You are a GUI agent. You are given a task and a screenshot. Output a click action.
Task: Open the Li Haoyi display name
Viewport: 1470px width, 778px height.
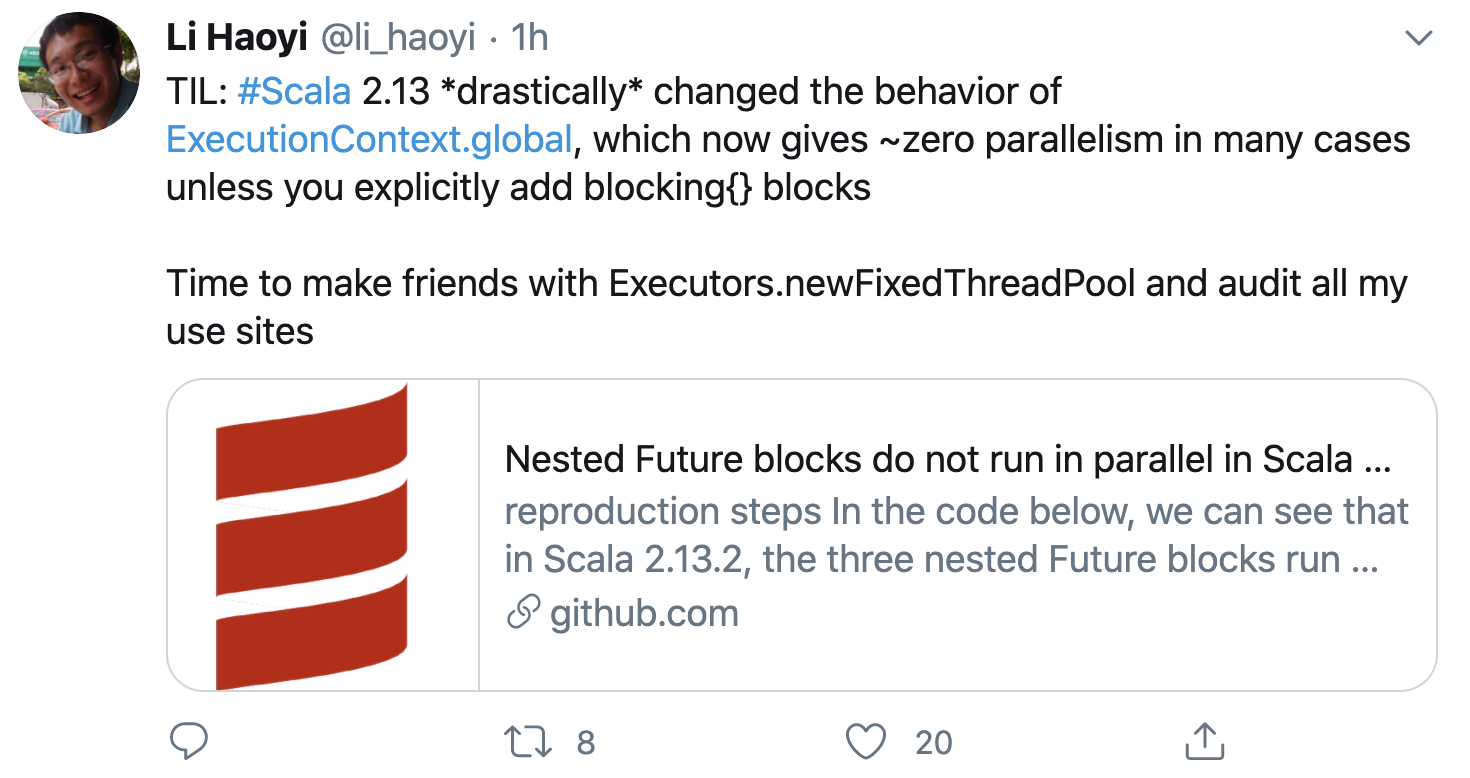(x=236, y=38)
